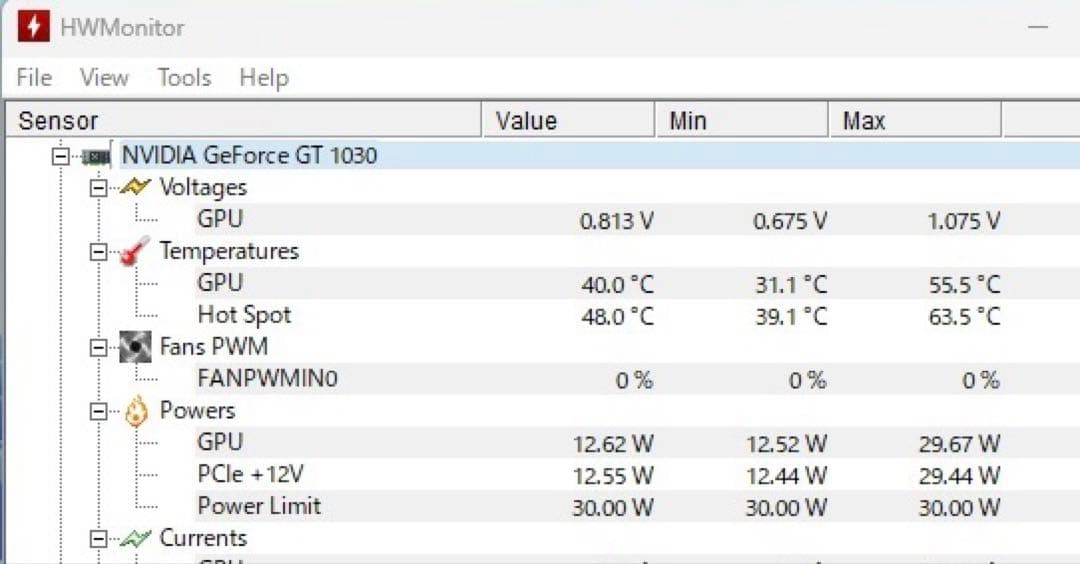Screen dimensions: 1080x564
Task: Select the Voltages tree label
Action: point(203,187)
